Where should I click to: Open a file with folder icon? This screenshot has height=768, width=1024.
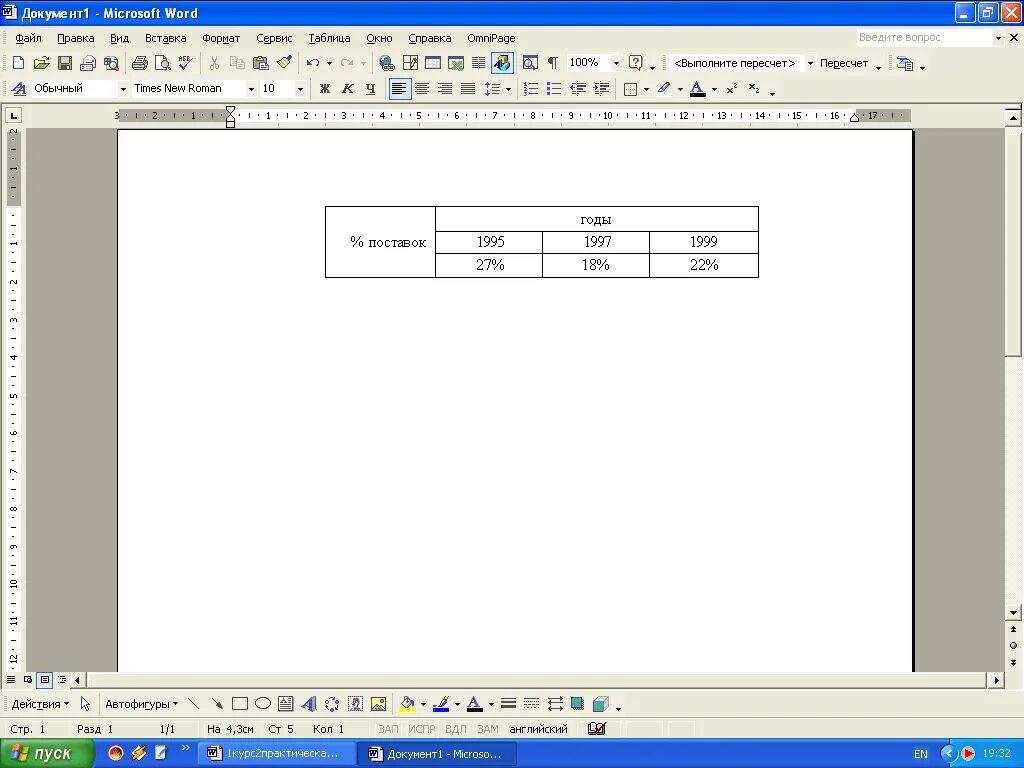pos(41,63)
